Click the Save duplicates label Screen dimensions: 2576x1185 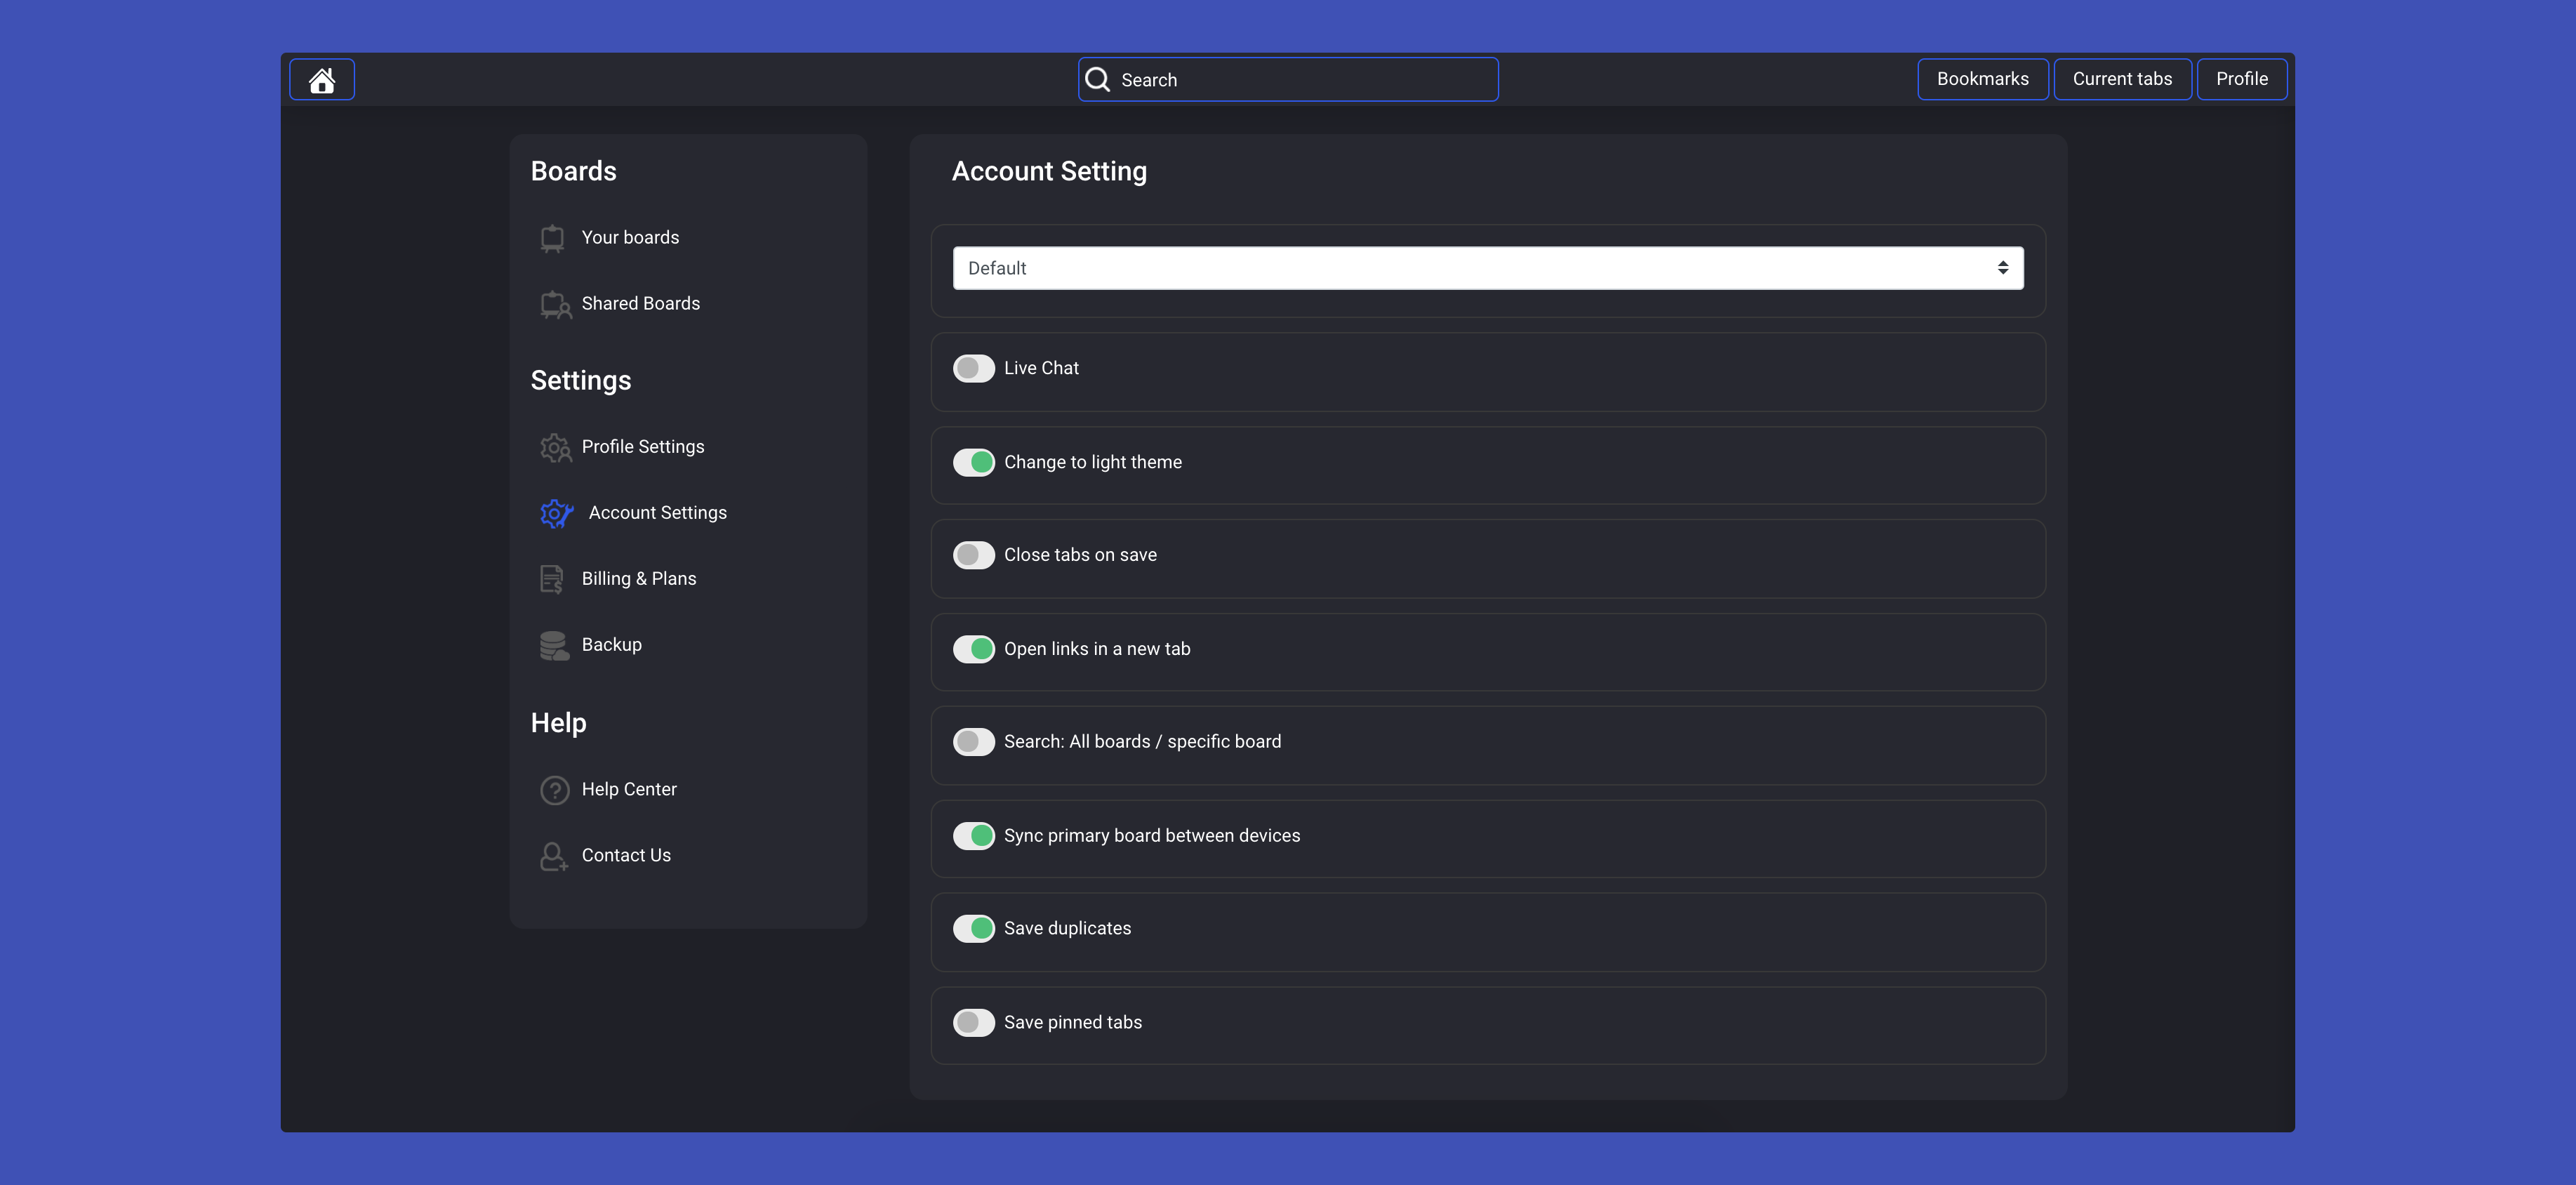click(x=1067, y=929)
